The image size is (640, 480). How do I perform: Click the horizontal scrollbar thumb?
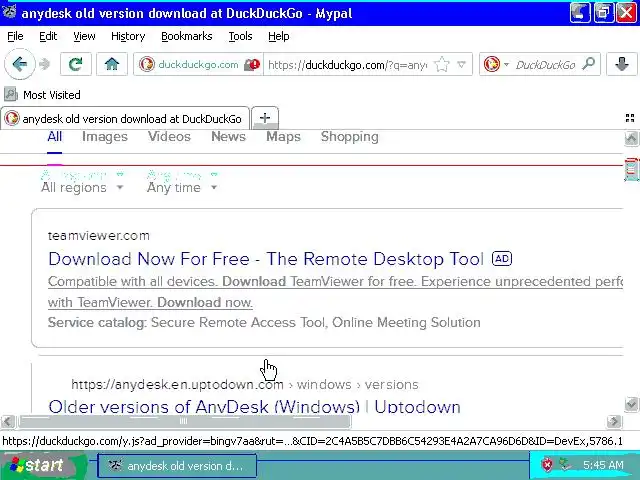pos(184,421)
